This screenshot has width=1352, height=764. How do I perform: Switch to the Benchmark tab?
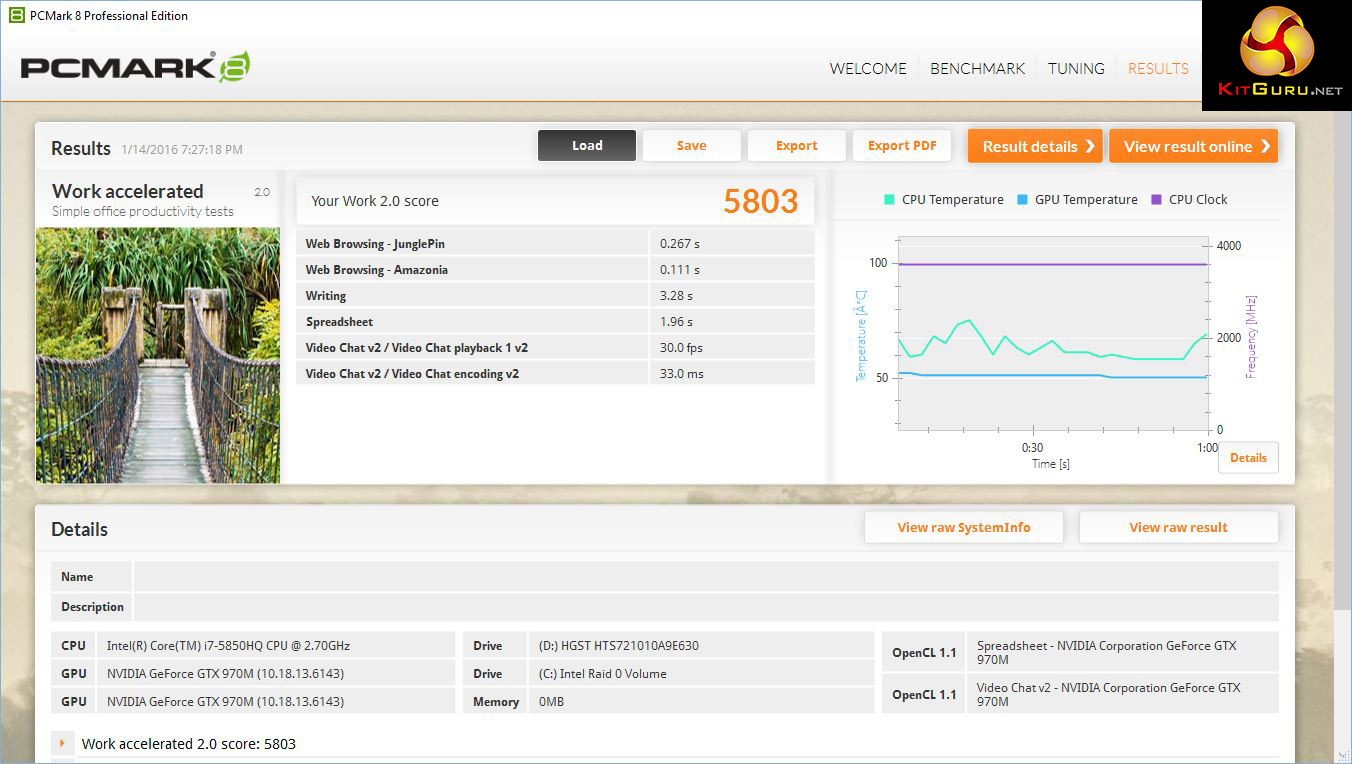[977, 69]
